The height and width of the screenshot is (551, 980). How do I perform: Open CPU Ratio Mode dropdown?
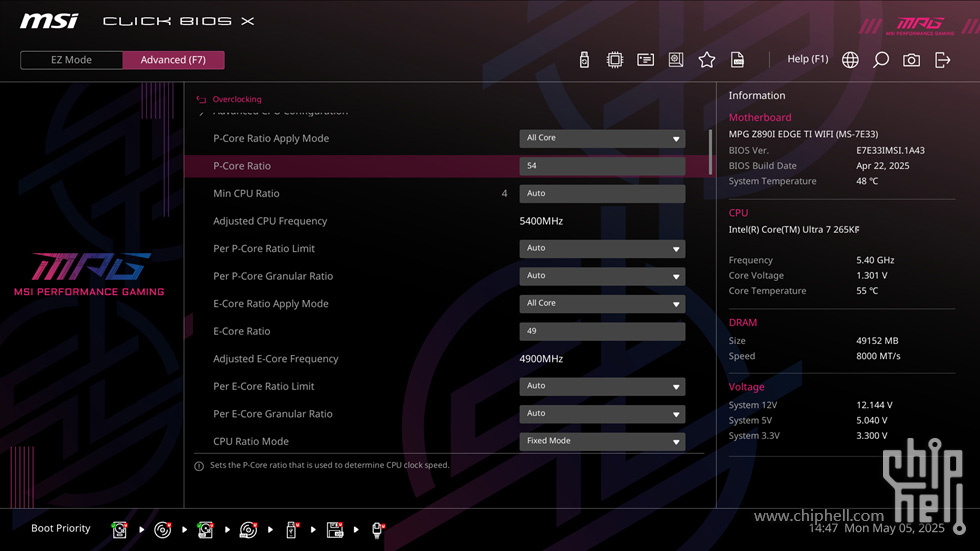pyautogui.click(x=602, y=441)
